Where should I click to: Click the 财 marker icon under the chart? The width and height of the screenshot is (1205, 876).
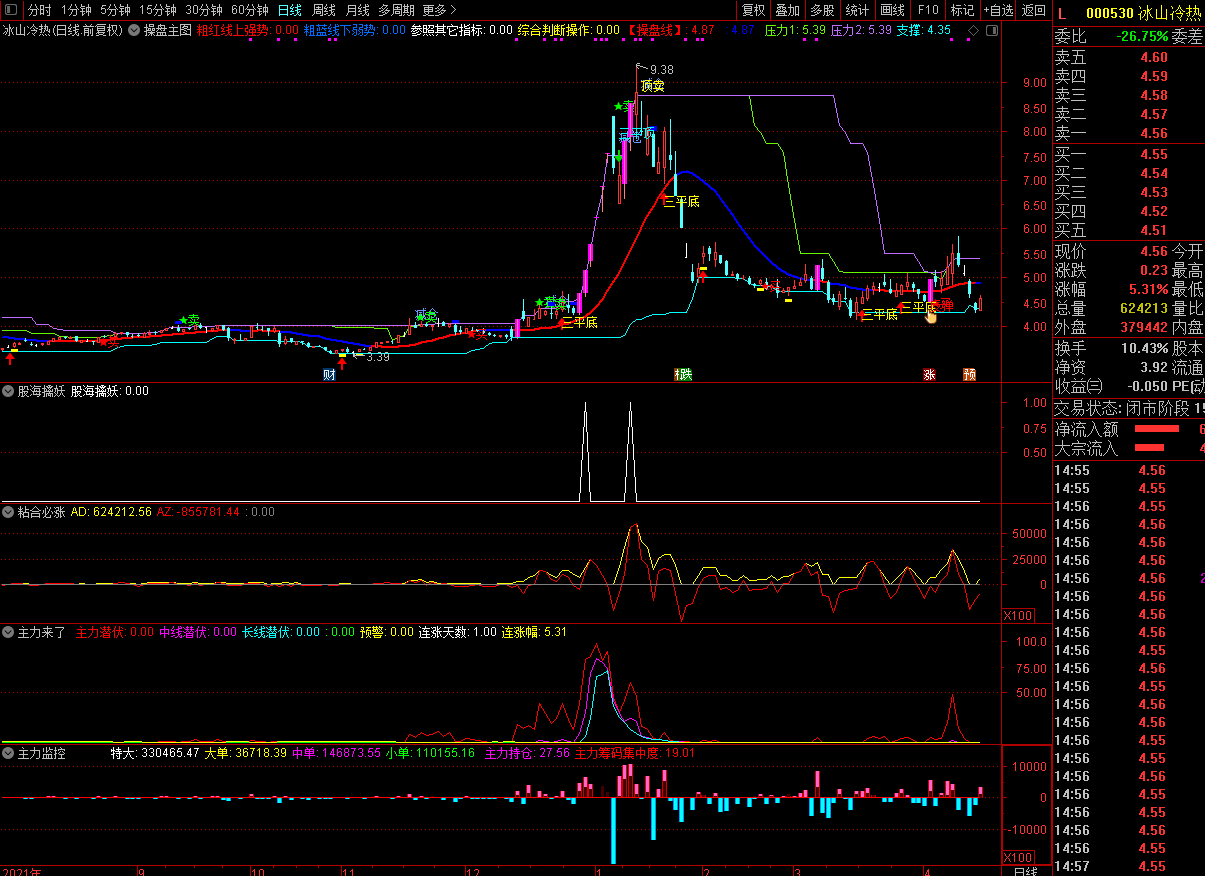click(x=329, y=375)
